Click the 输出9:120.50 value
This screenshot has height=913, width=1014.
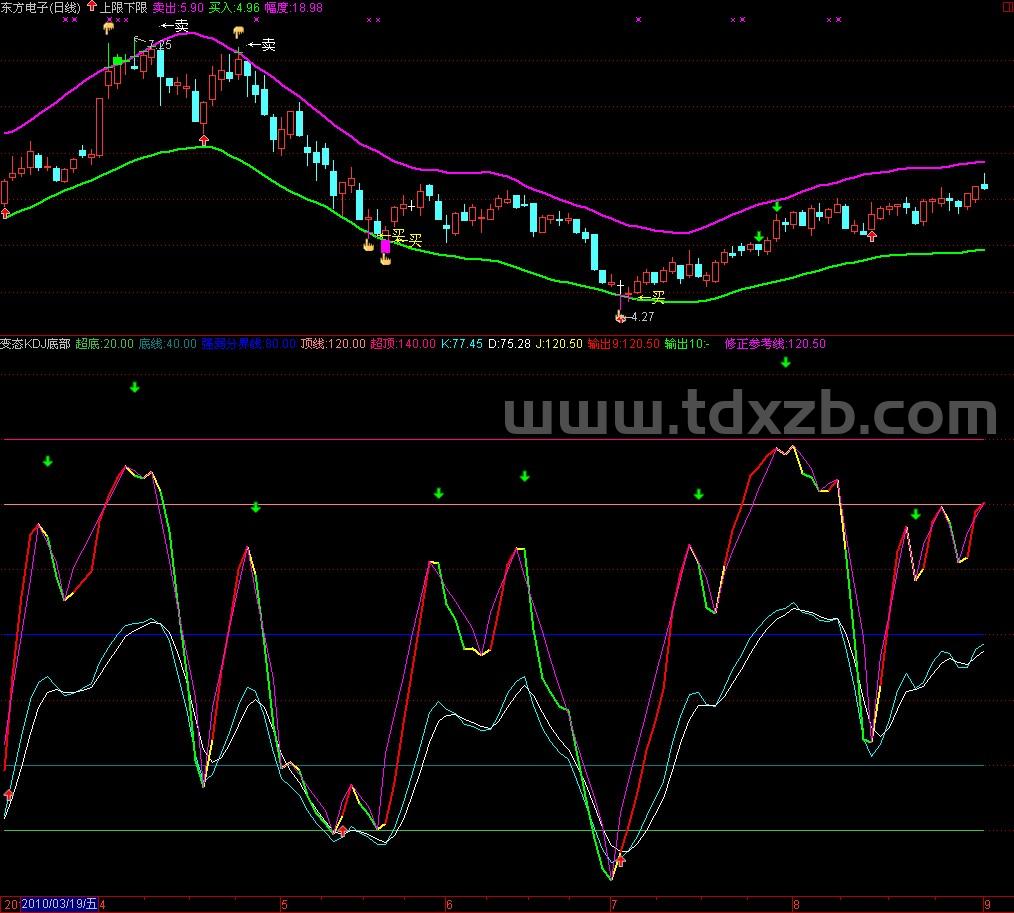623,343
